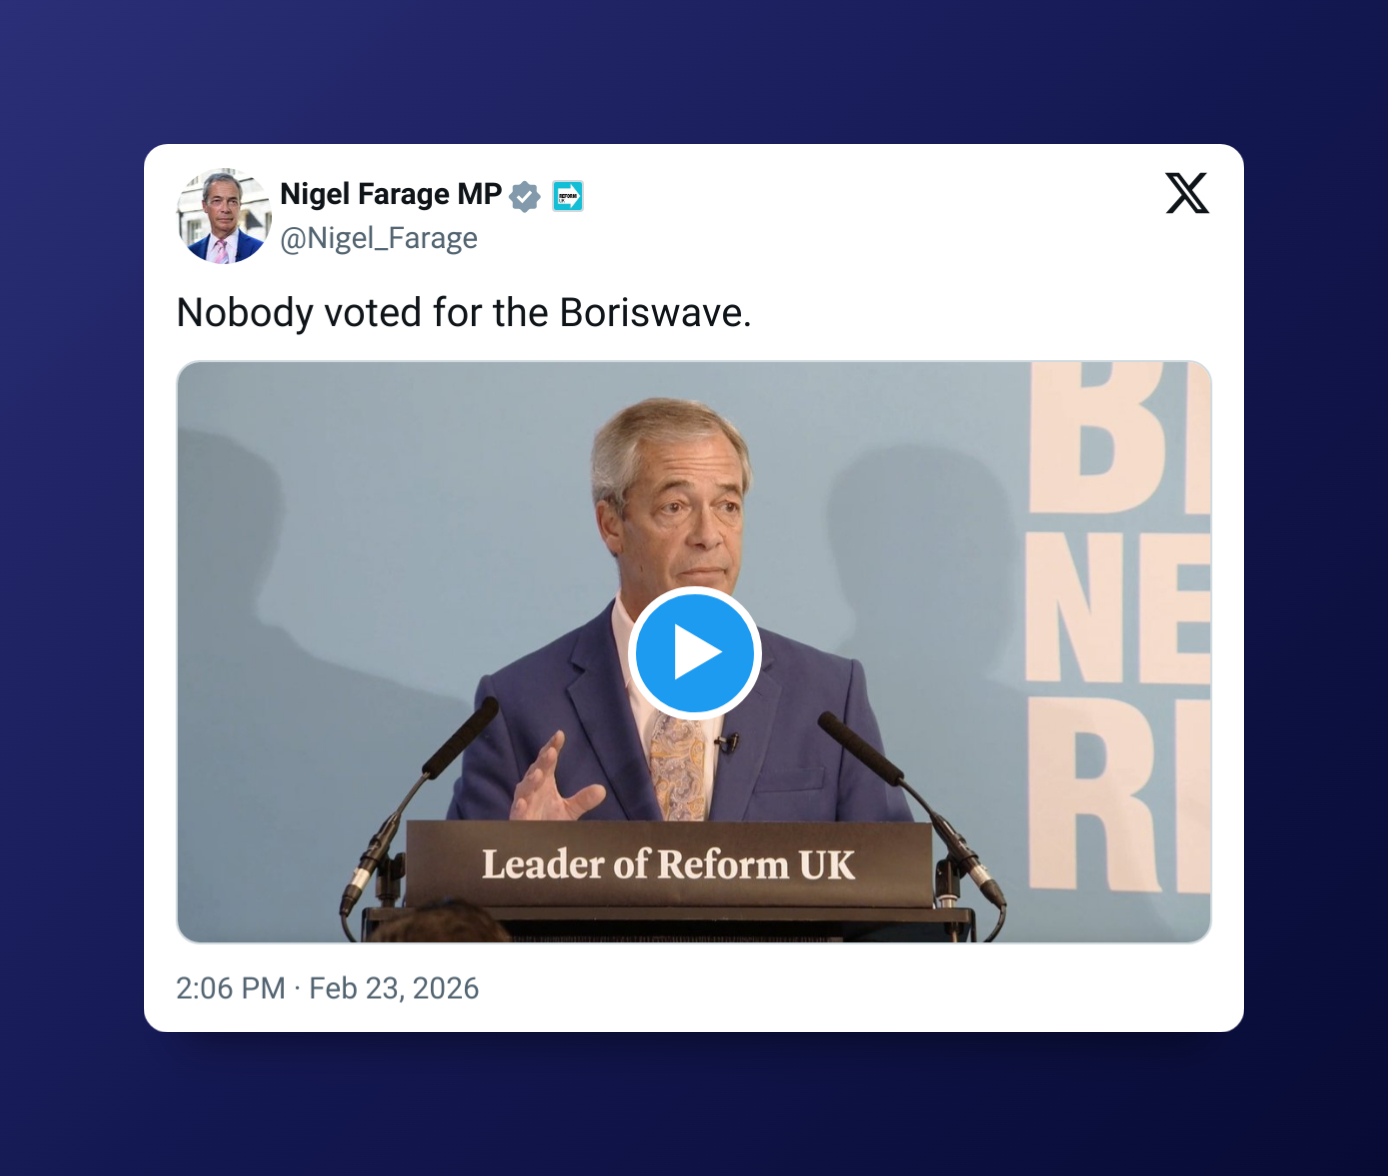Select the tweet text Nobody voted for the Boriswave
The width and height of the screenshot is (1388, 1176).
[x=464, y=313]
